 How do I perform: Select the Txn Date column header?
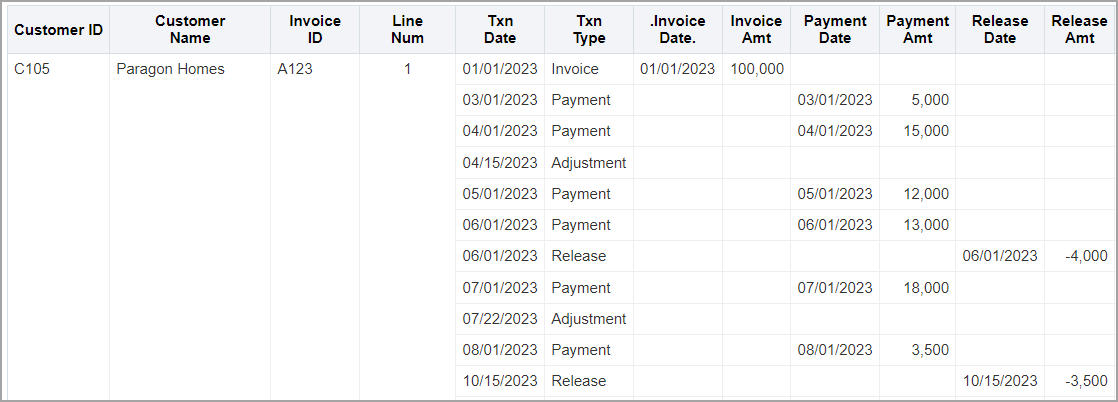[500, 30]
